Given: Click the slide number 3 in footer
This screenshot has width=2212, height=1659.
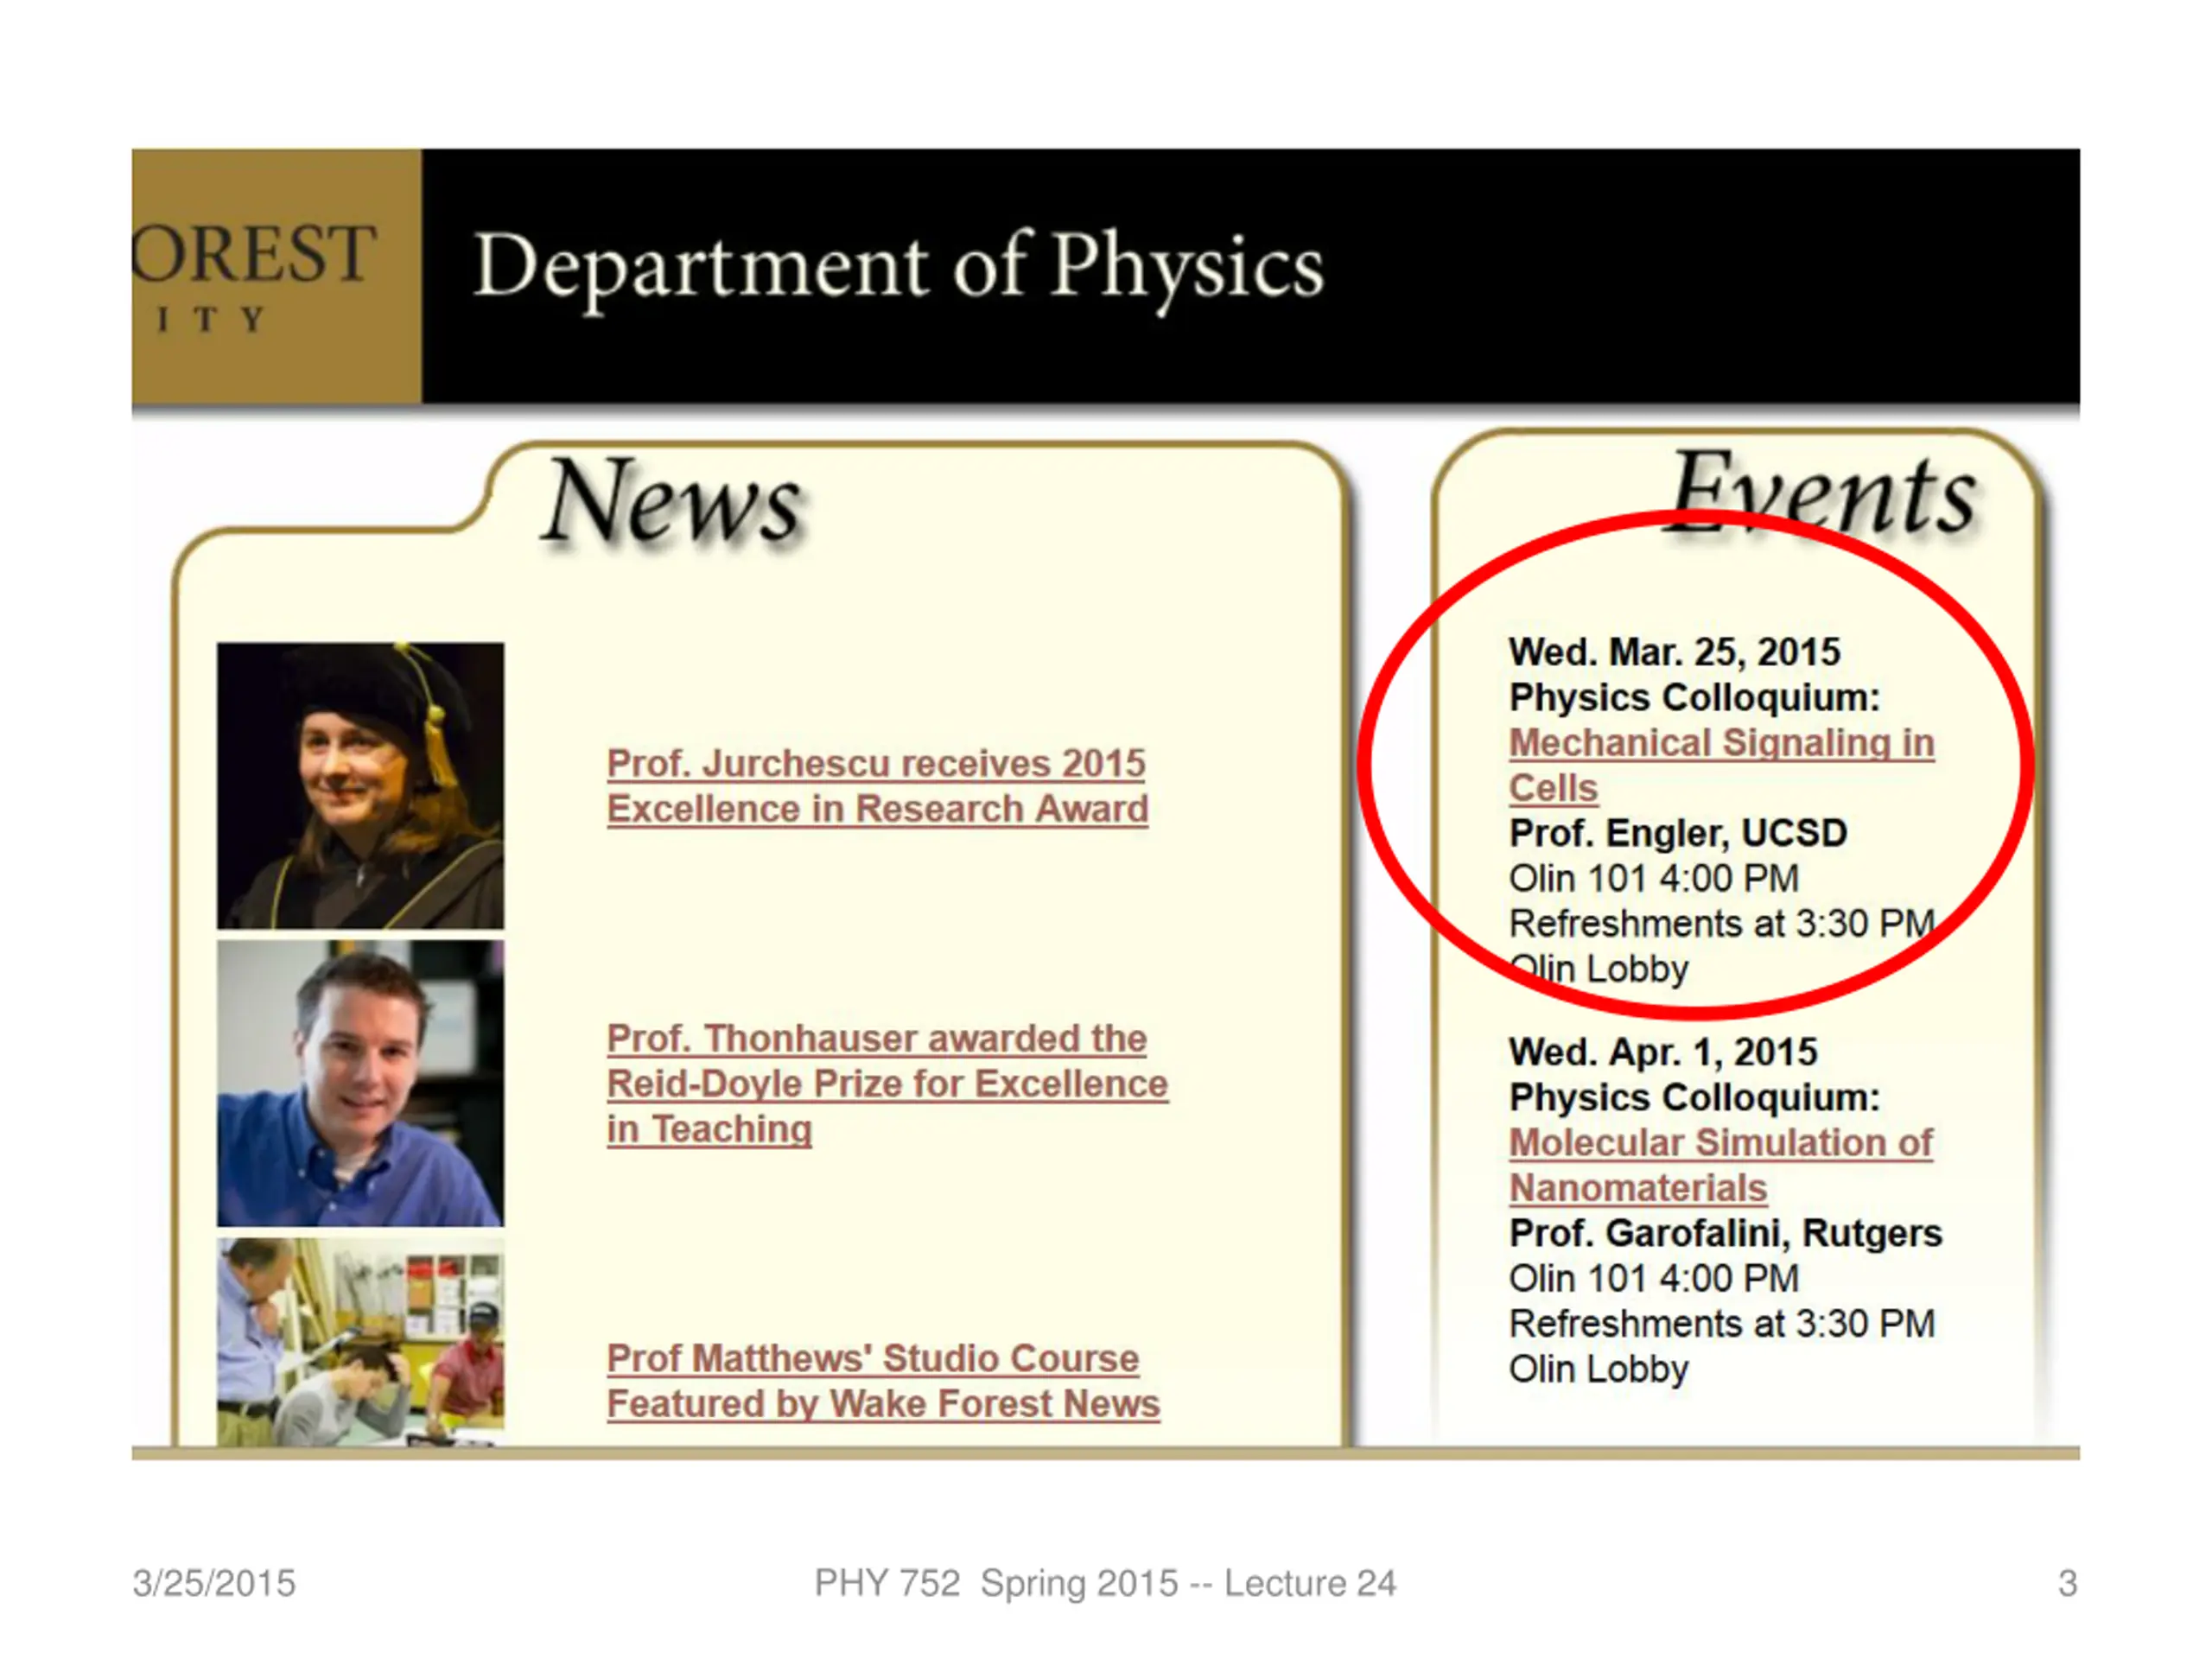Looking at the screenshot, I should (x=2068, y=1583).
